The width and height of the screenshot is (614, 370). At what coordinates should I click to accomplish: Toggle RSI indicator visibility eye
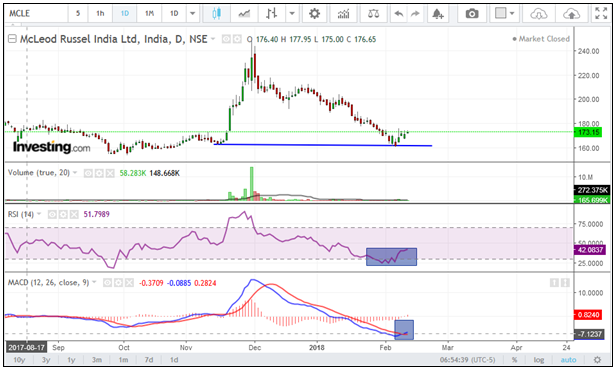coord(52,214)
